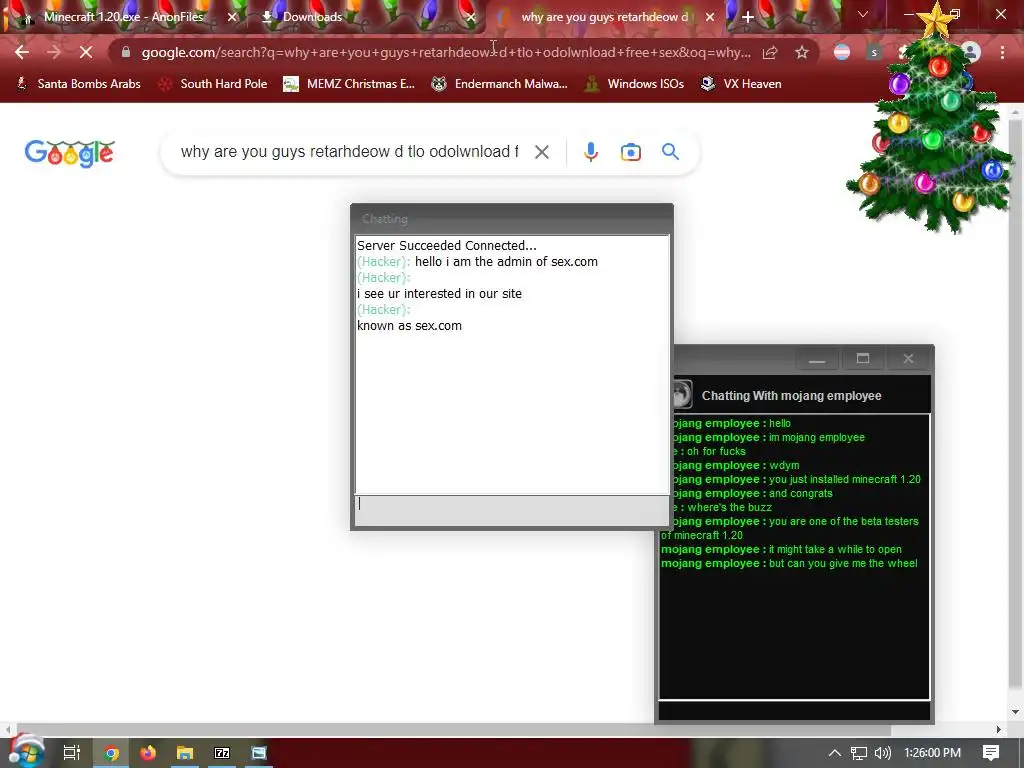Close the mojang employee chat window
1024x768 pixels.
pos(908,359)
